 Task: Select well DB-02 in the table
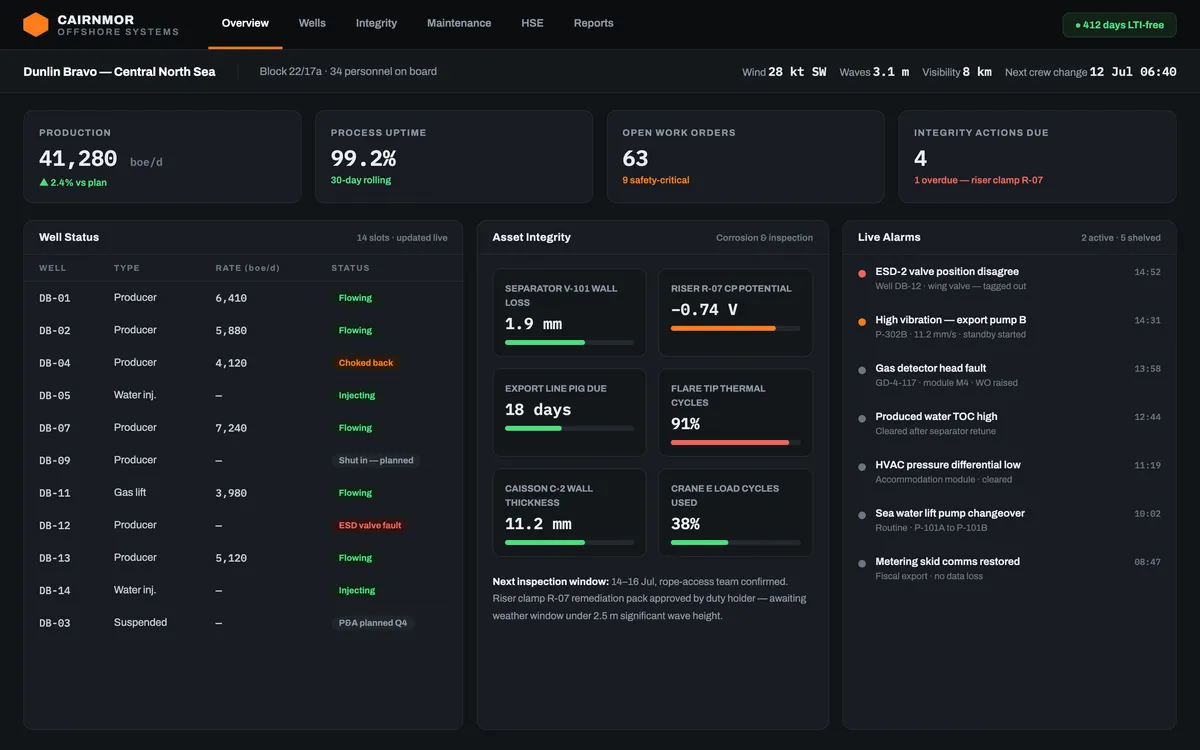[243, 330]
